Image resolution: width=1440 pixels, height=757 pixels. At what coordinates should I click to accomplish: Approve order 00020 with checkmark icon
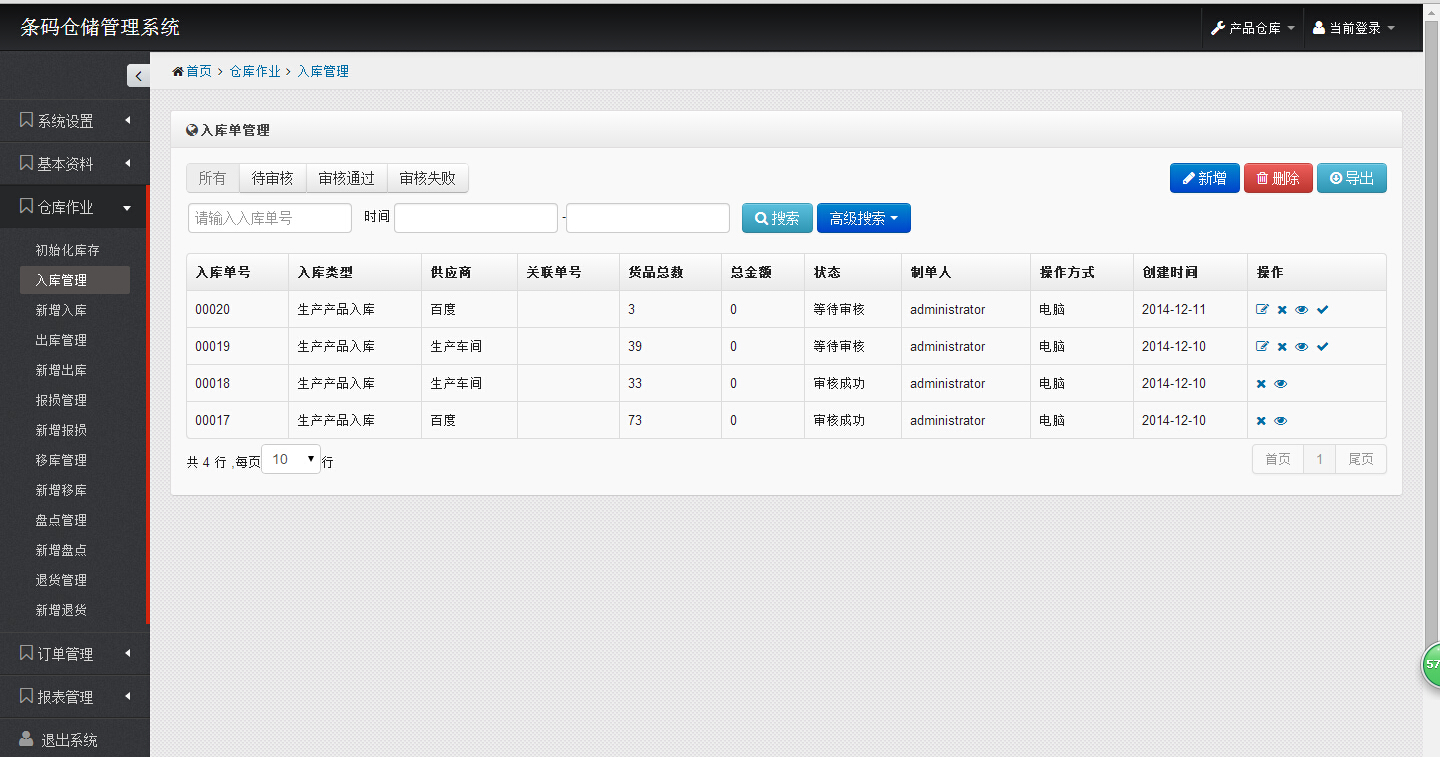[x=1322, y=310]
